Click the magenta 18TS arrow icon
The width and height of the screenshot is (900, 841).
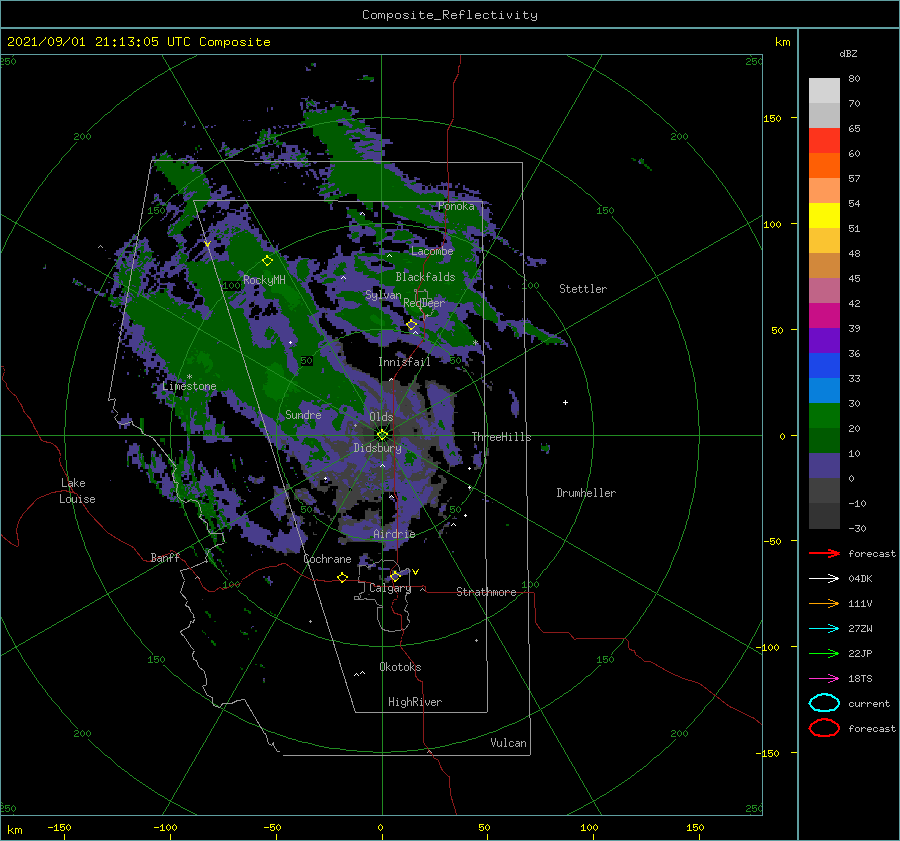click(x=824, y=679)
